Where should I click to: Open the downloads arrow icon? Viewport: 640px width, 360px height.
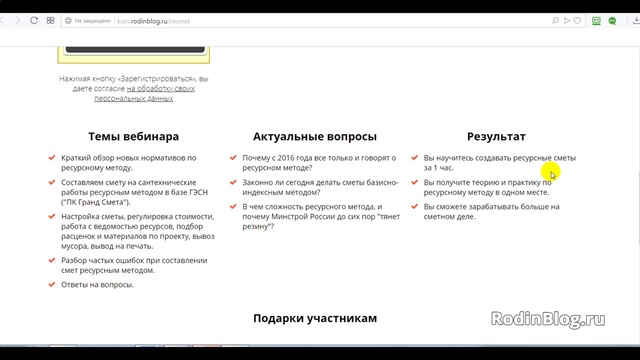(636, 20)
